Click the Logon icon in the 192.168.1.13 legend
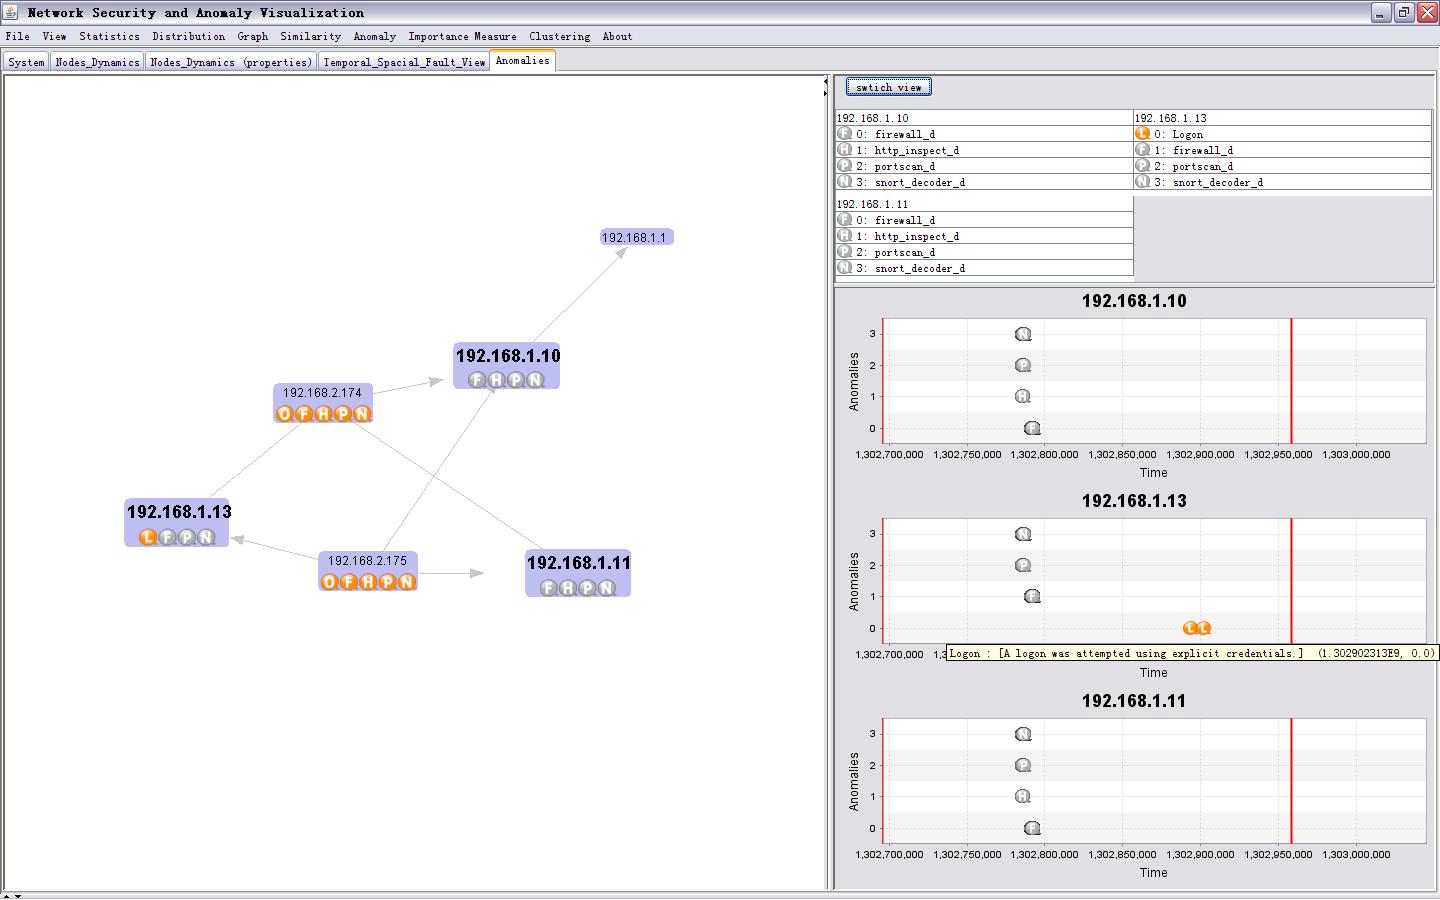This screenshot has width=1440, height=900. (1142, 134)
